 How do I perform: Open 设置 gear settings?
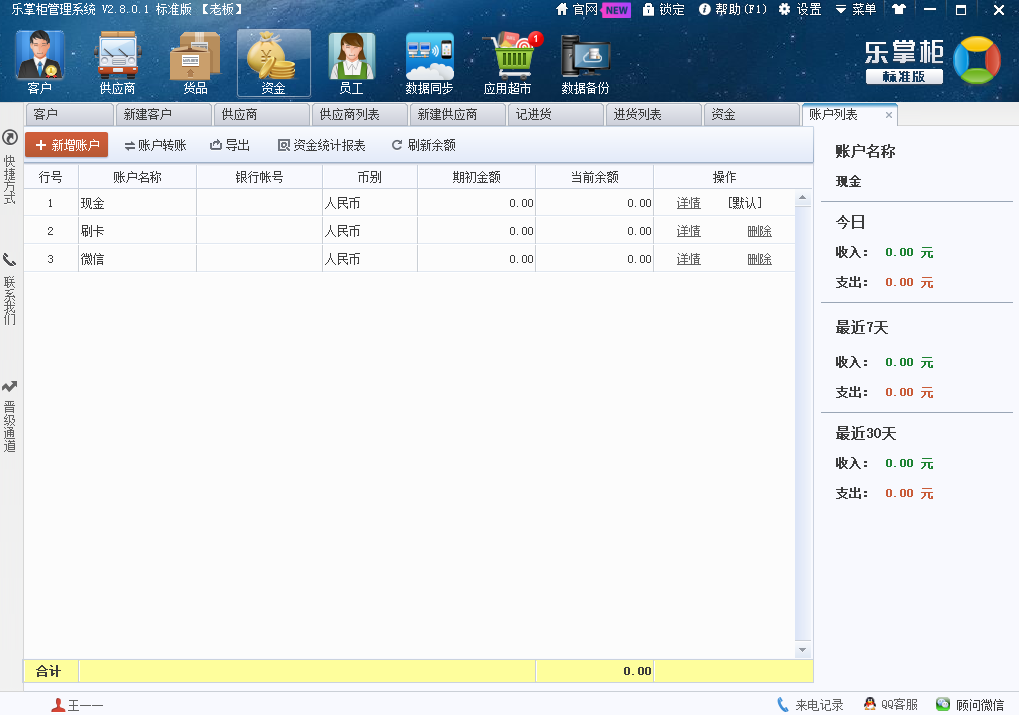click(800, 10)
